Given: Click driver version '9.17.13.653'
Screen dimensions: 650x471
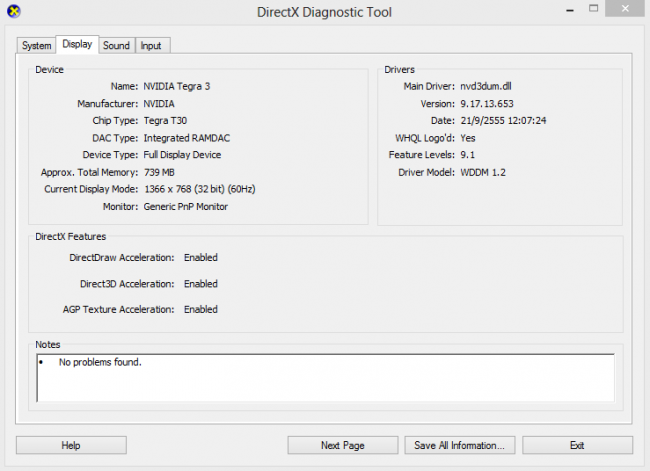Looking at the screenshot, I should pyautogui.click(x=487, y=104).
